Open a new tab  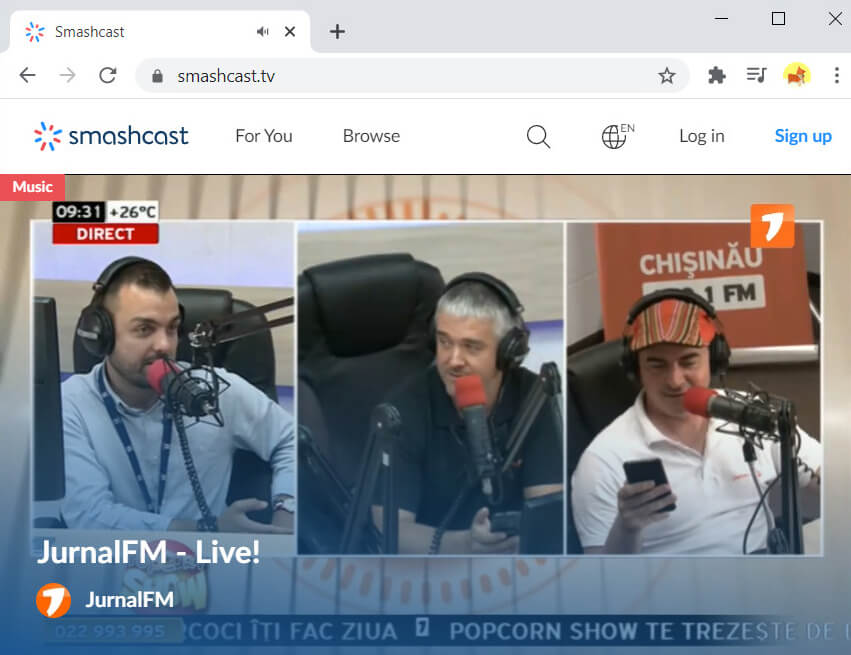point(337,31)
